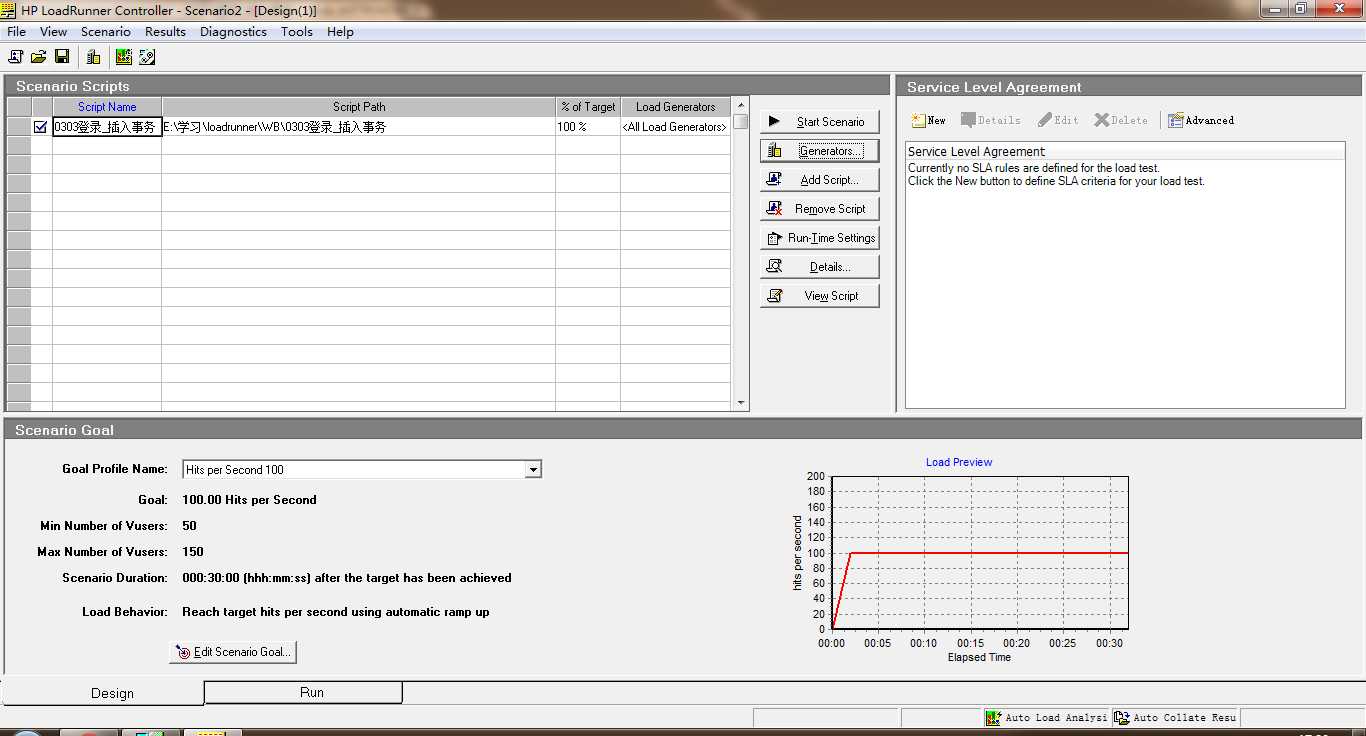
Task: Click the scripts list scroll down arrow
Action: tap(741, 403)
